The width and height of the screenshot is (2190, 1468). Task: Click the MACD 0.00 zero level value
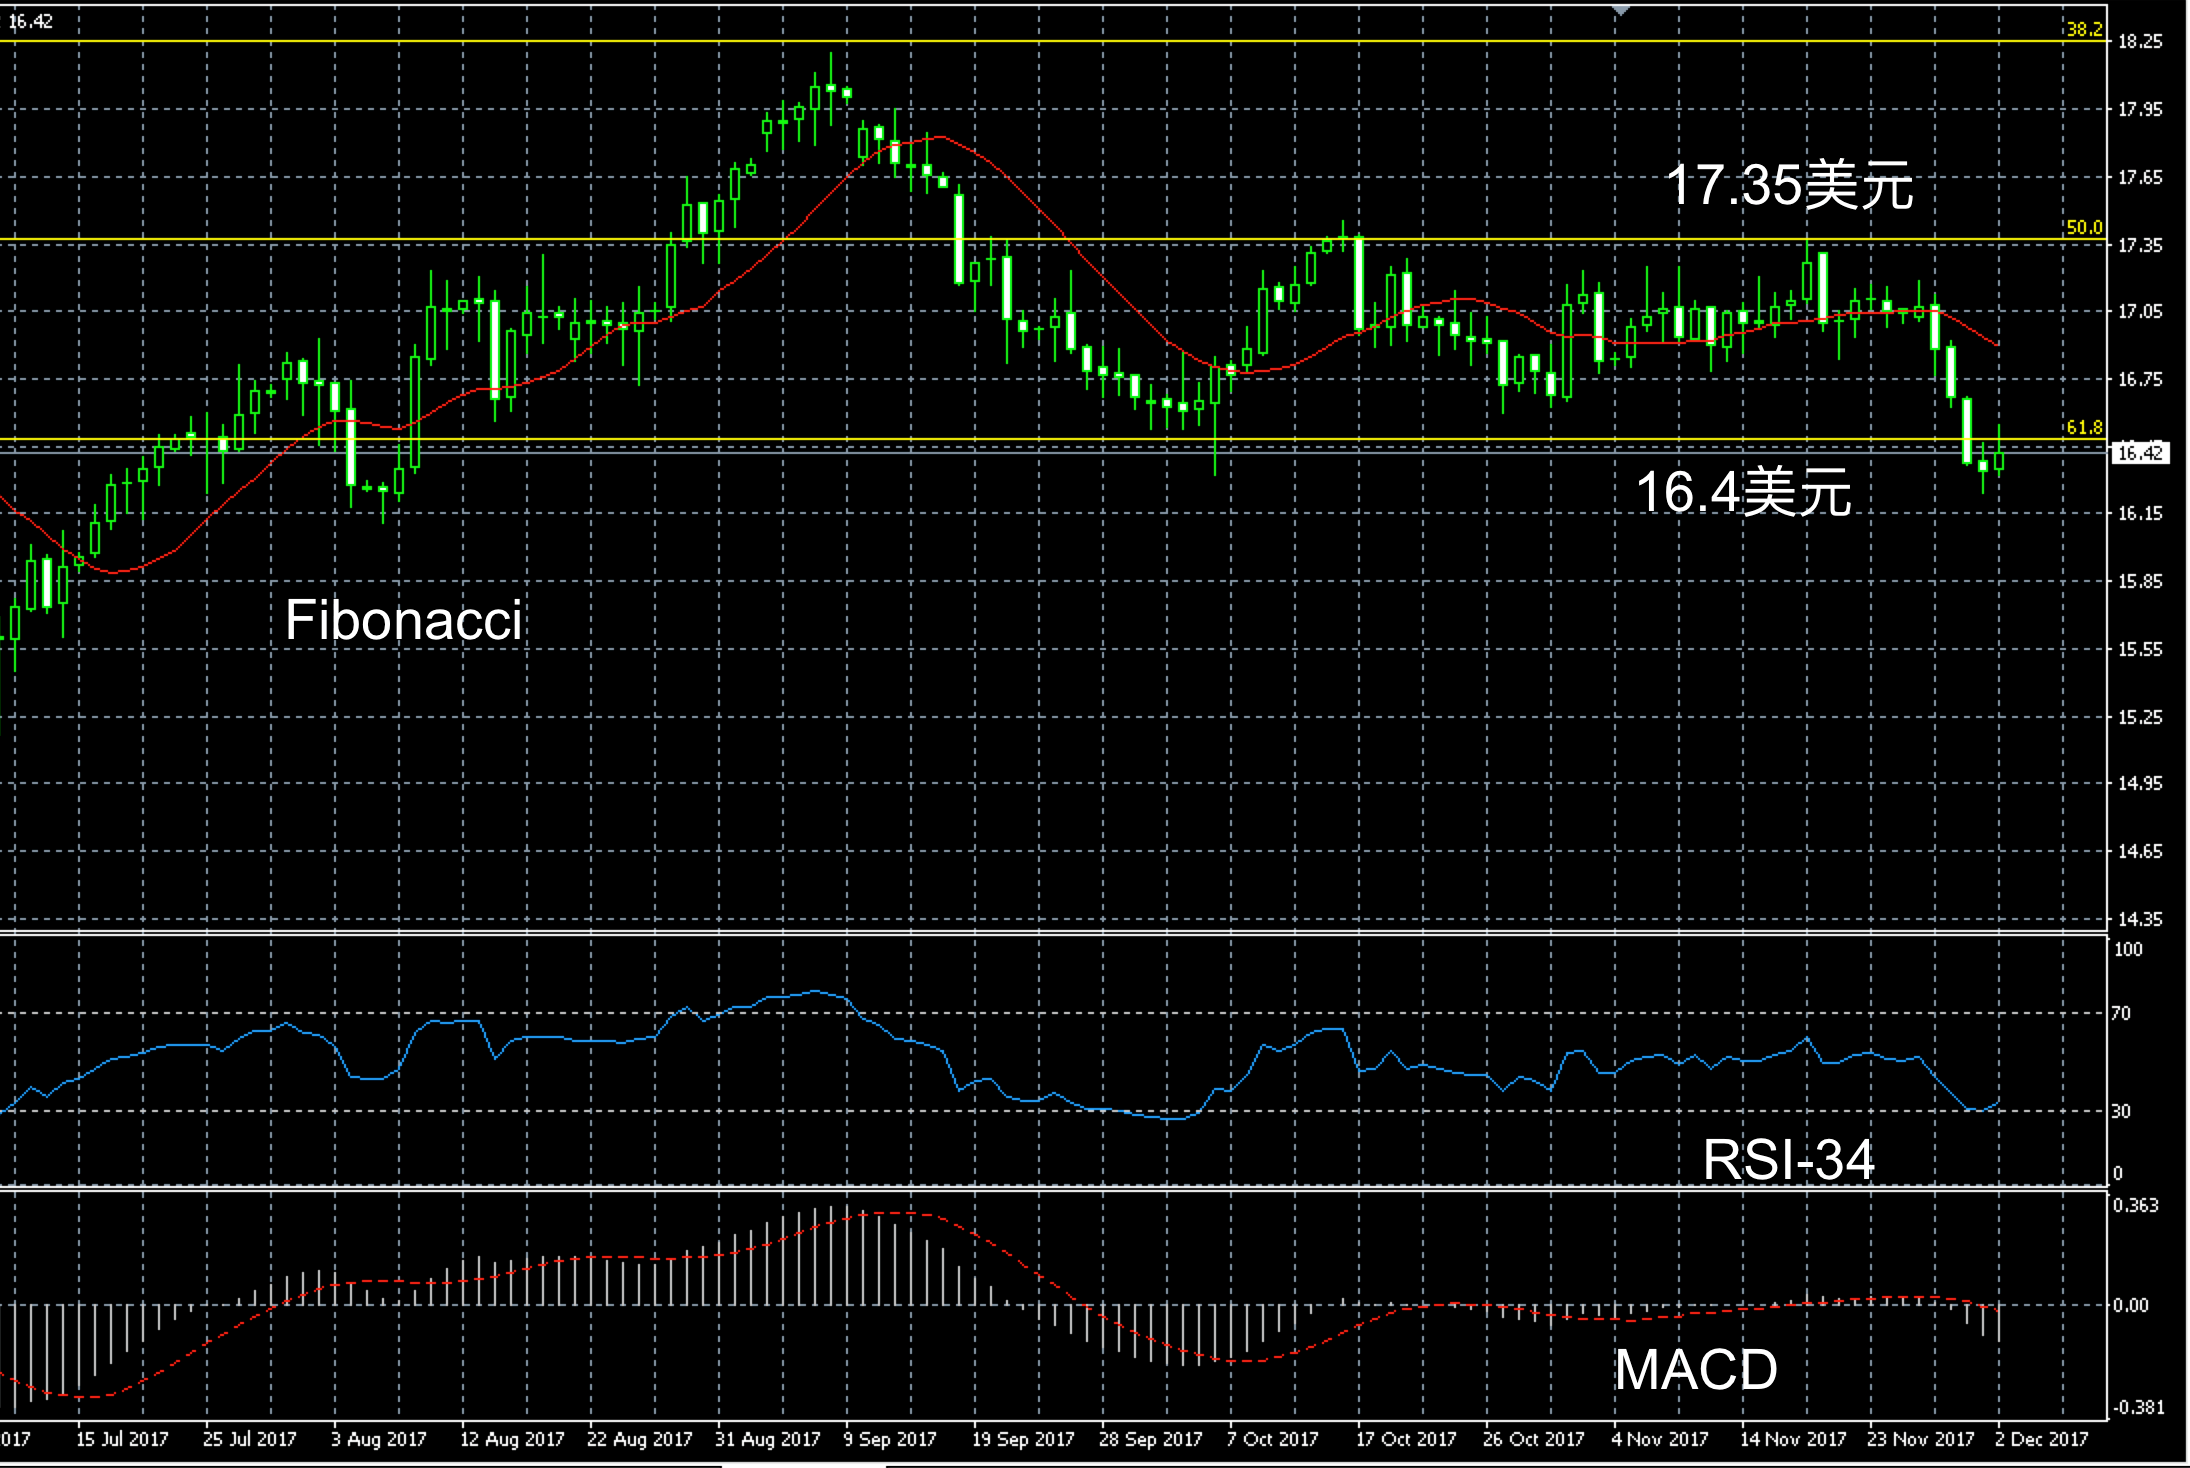point(2130,1305)
